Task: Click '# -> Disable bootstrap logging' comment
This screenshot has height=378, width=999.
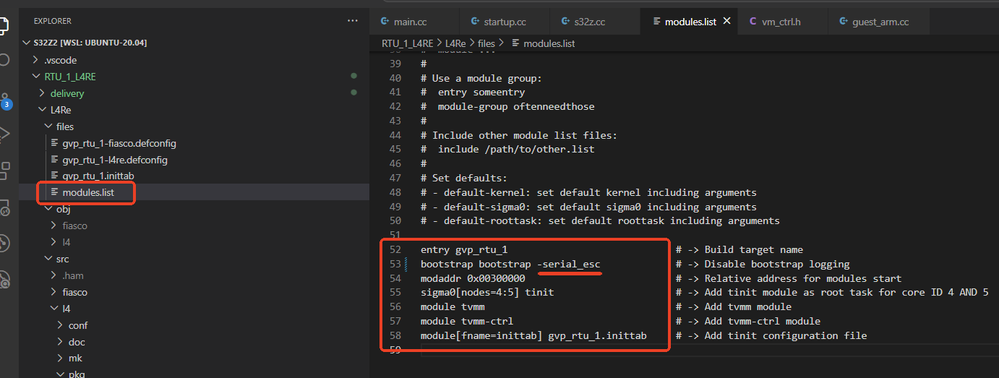Action: (x=763, y=264)
